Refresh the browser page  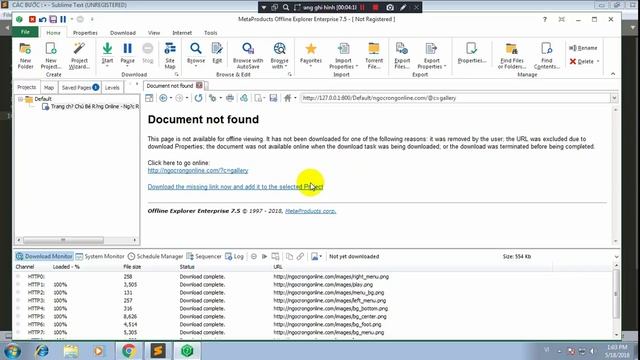[198, 98]
